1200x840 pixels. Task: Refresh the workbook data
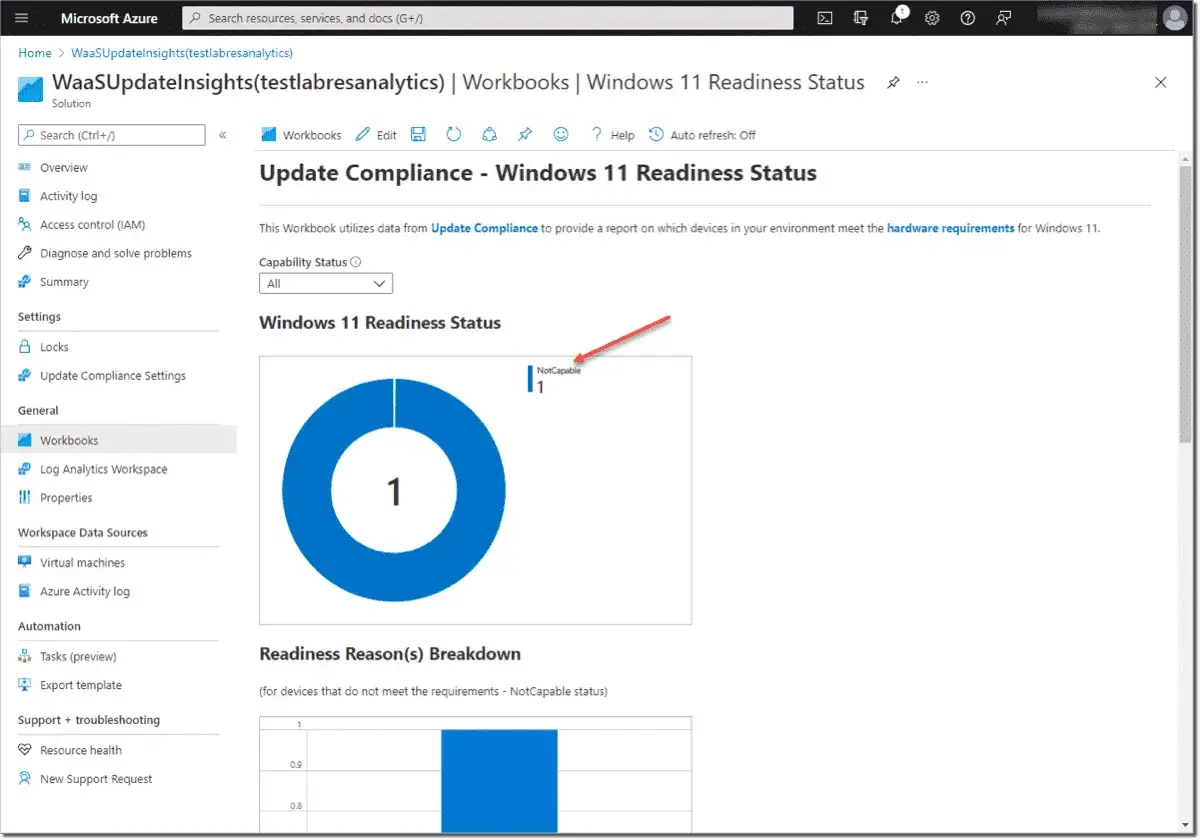tap(454, 135)
